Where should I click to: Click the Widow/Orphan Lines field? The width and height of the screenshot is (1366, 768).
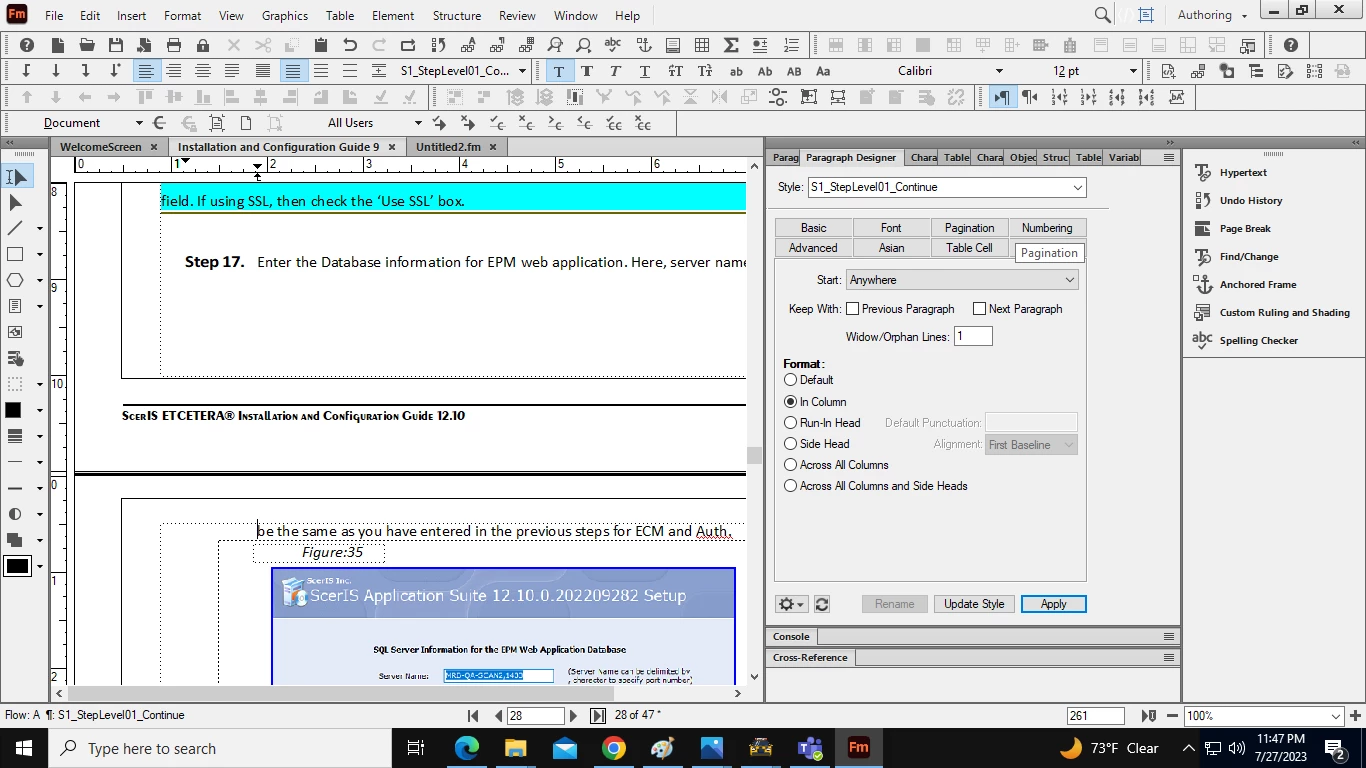pos(973,337)
